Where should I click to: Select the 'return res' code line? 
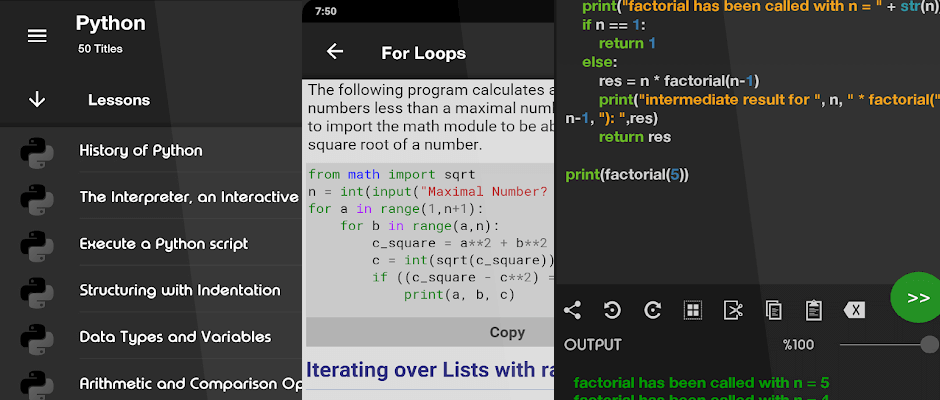pos(635,137)
